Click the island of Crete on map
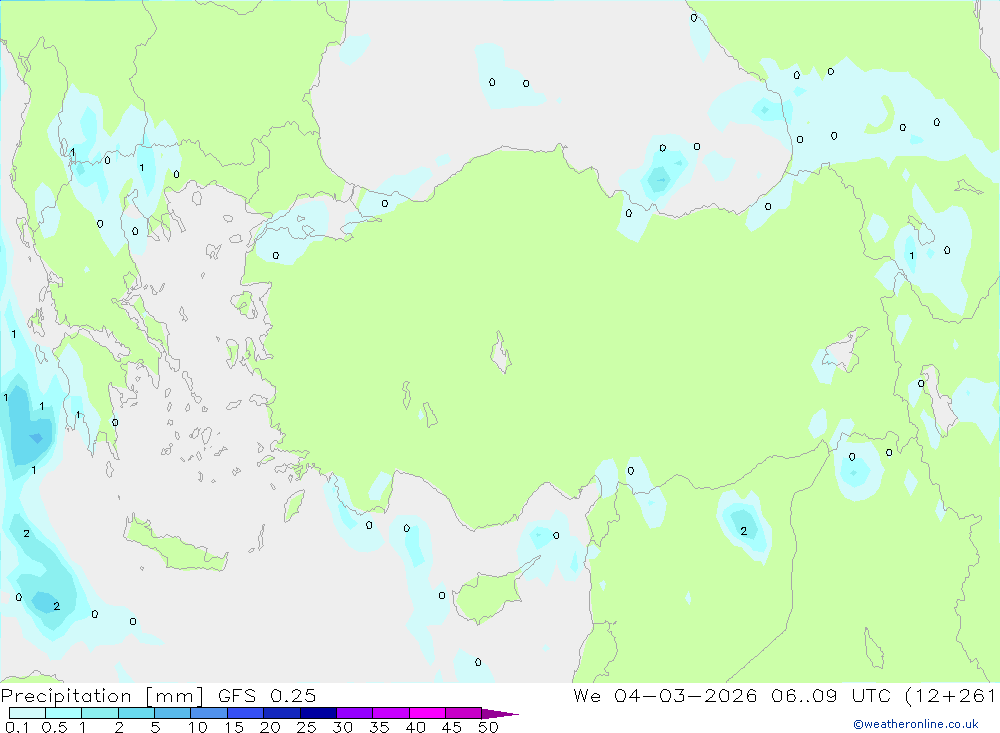The width and height of the screenshot is (1000, 733). pos(175,544)
